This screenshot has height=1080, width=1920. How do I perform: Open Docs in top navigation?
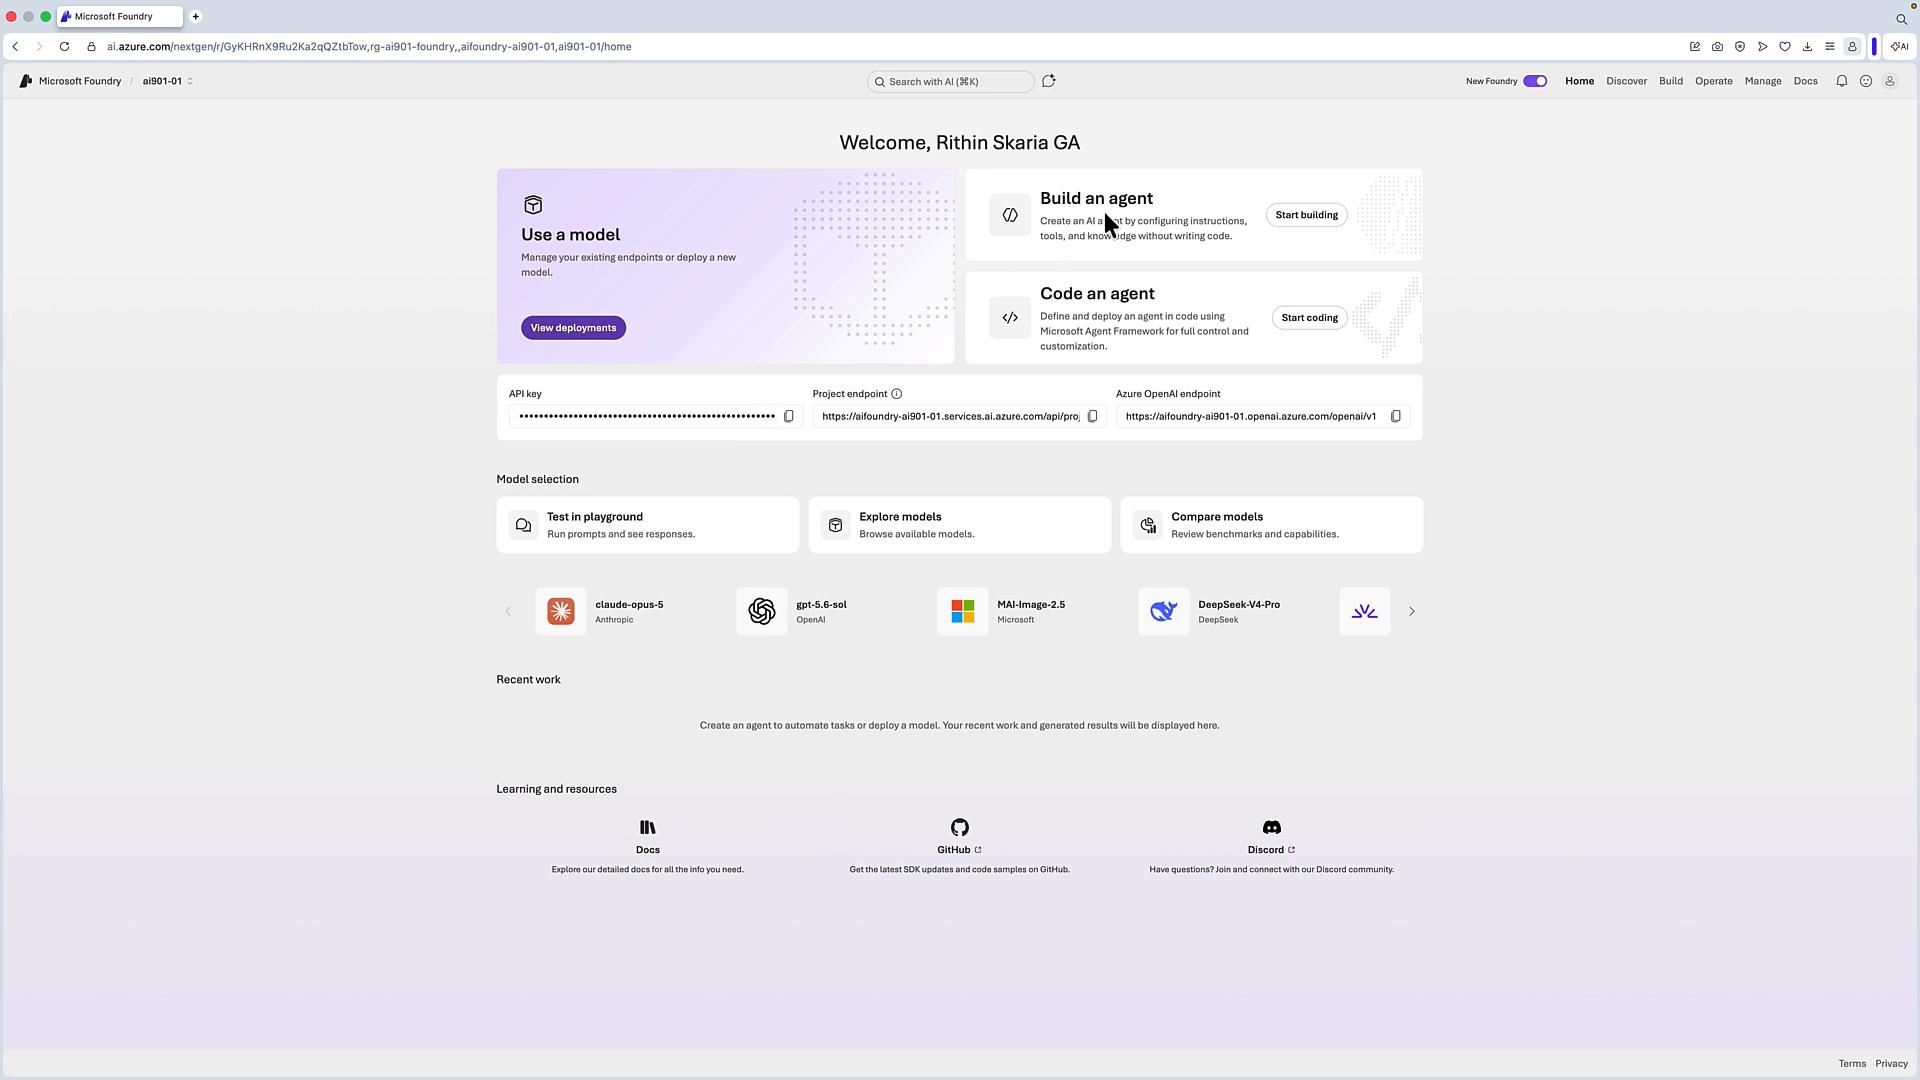click(x=1806, y=82)
